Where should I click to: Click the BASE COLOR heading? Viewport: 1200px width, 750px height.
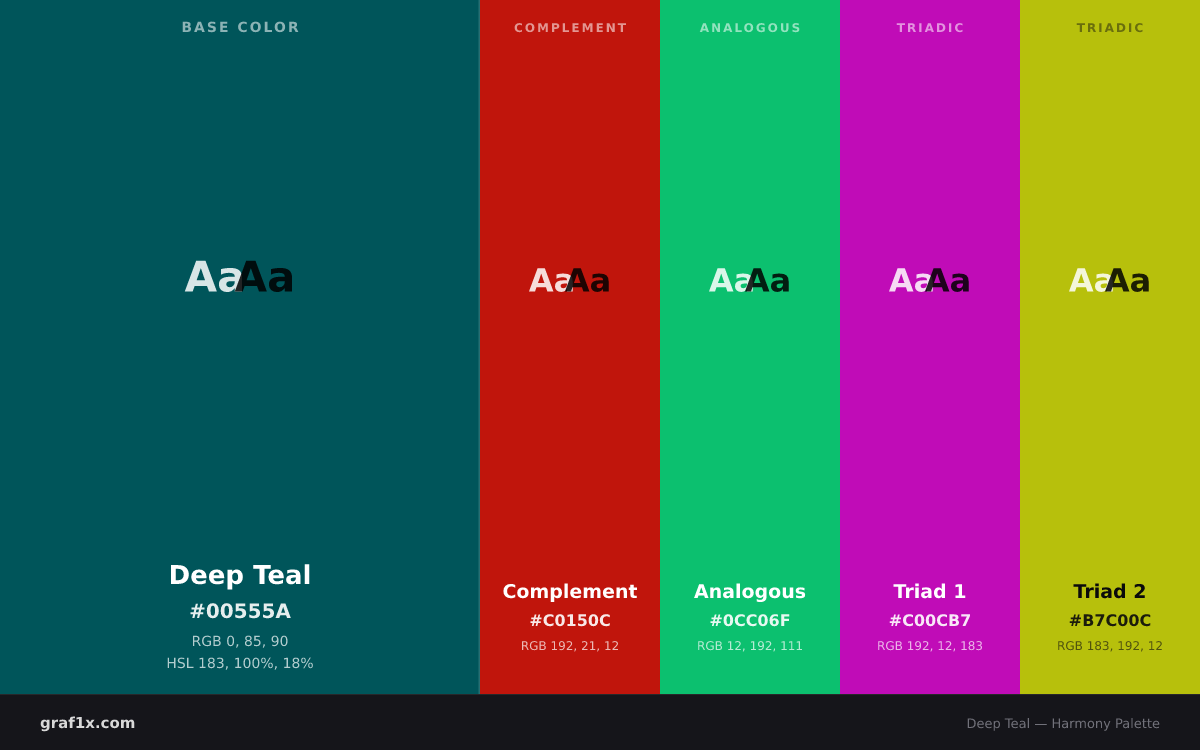[240, 28]
